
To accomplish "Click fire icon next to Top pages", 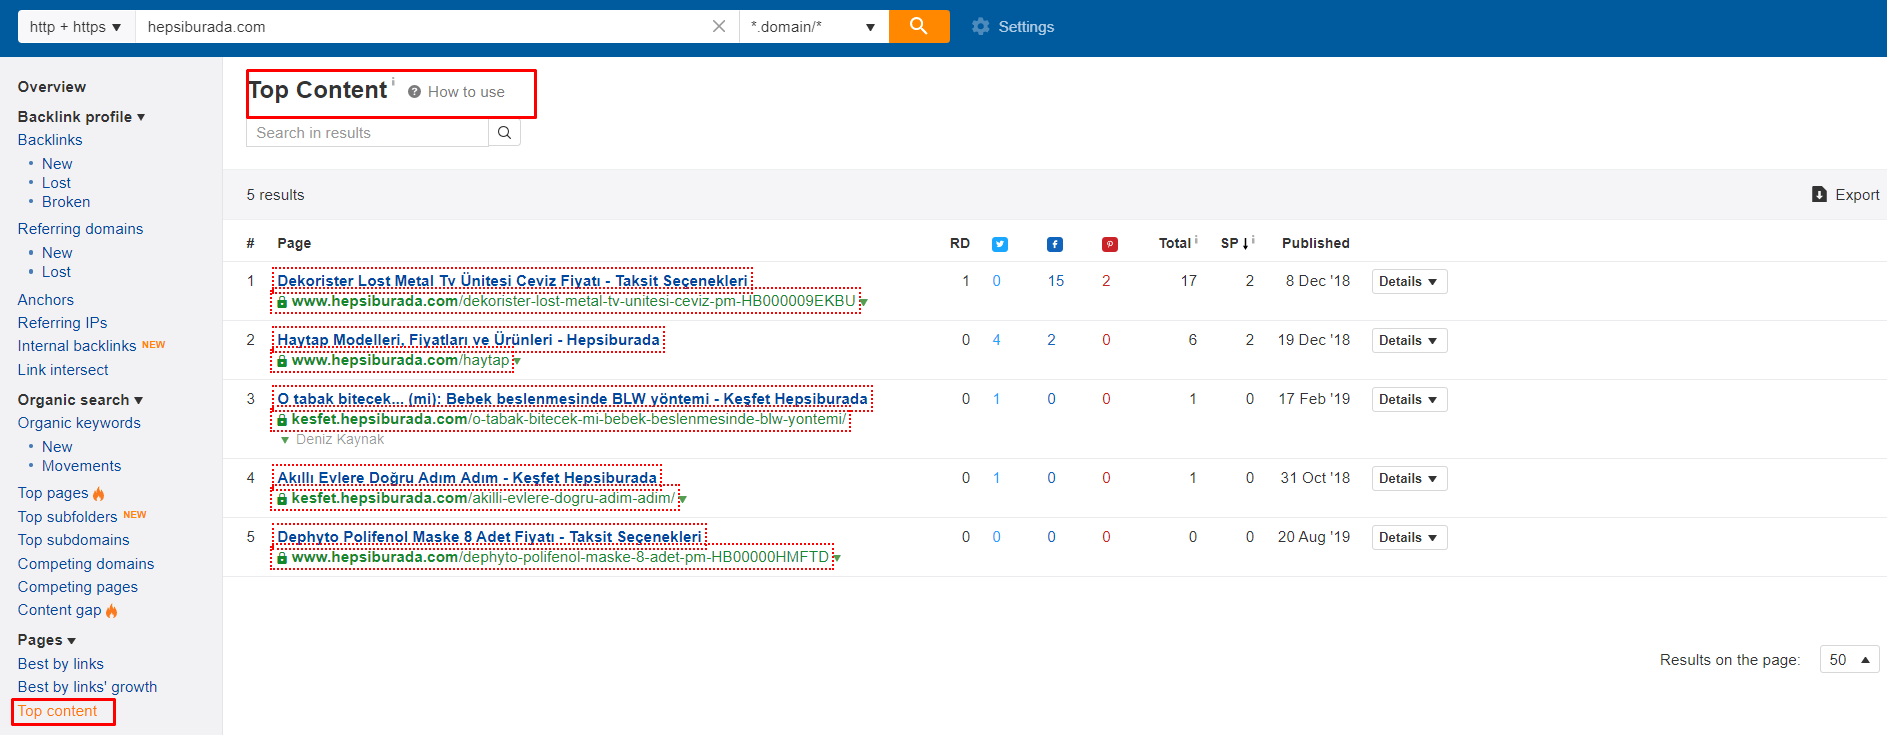I will point(98,493).
